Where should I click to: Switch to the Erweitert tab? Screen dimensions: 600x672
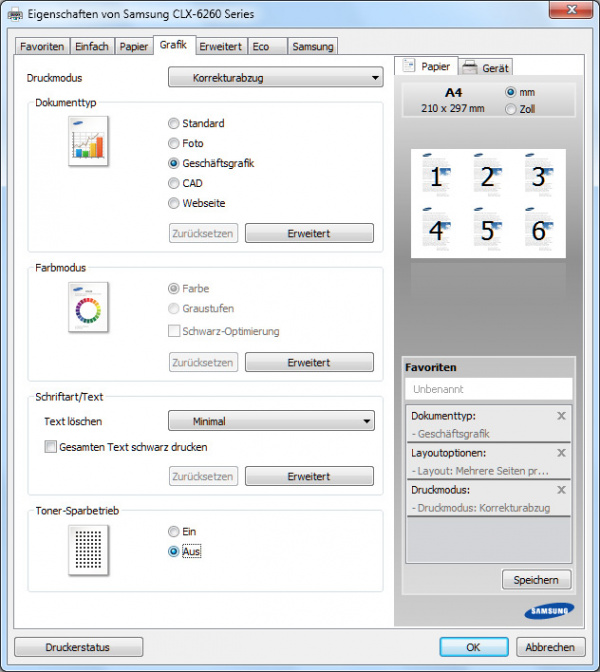point(219,46)
